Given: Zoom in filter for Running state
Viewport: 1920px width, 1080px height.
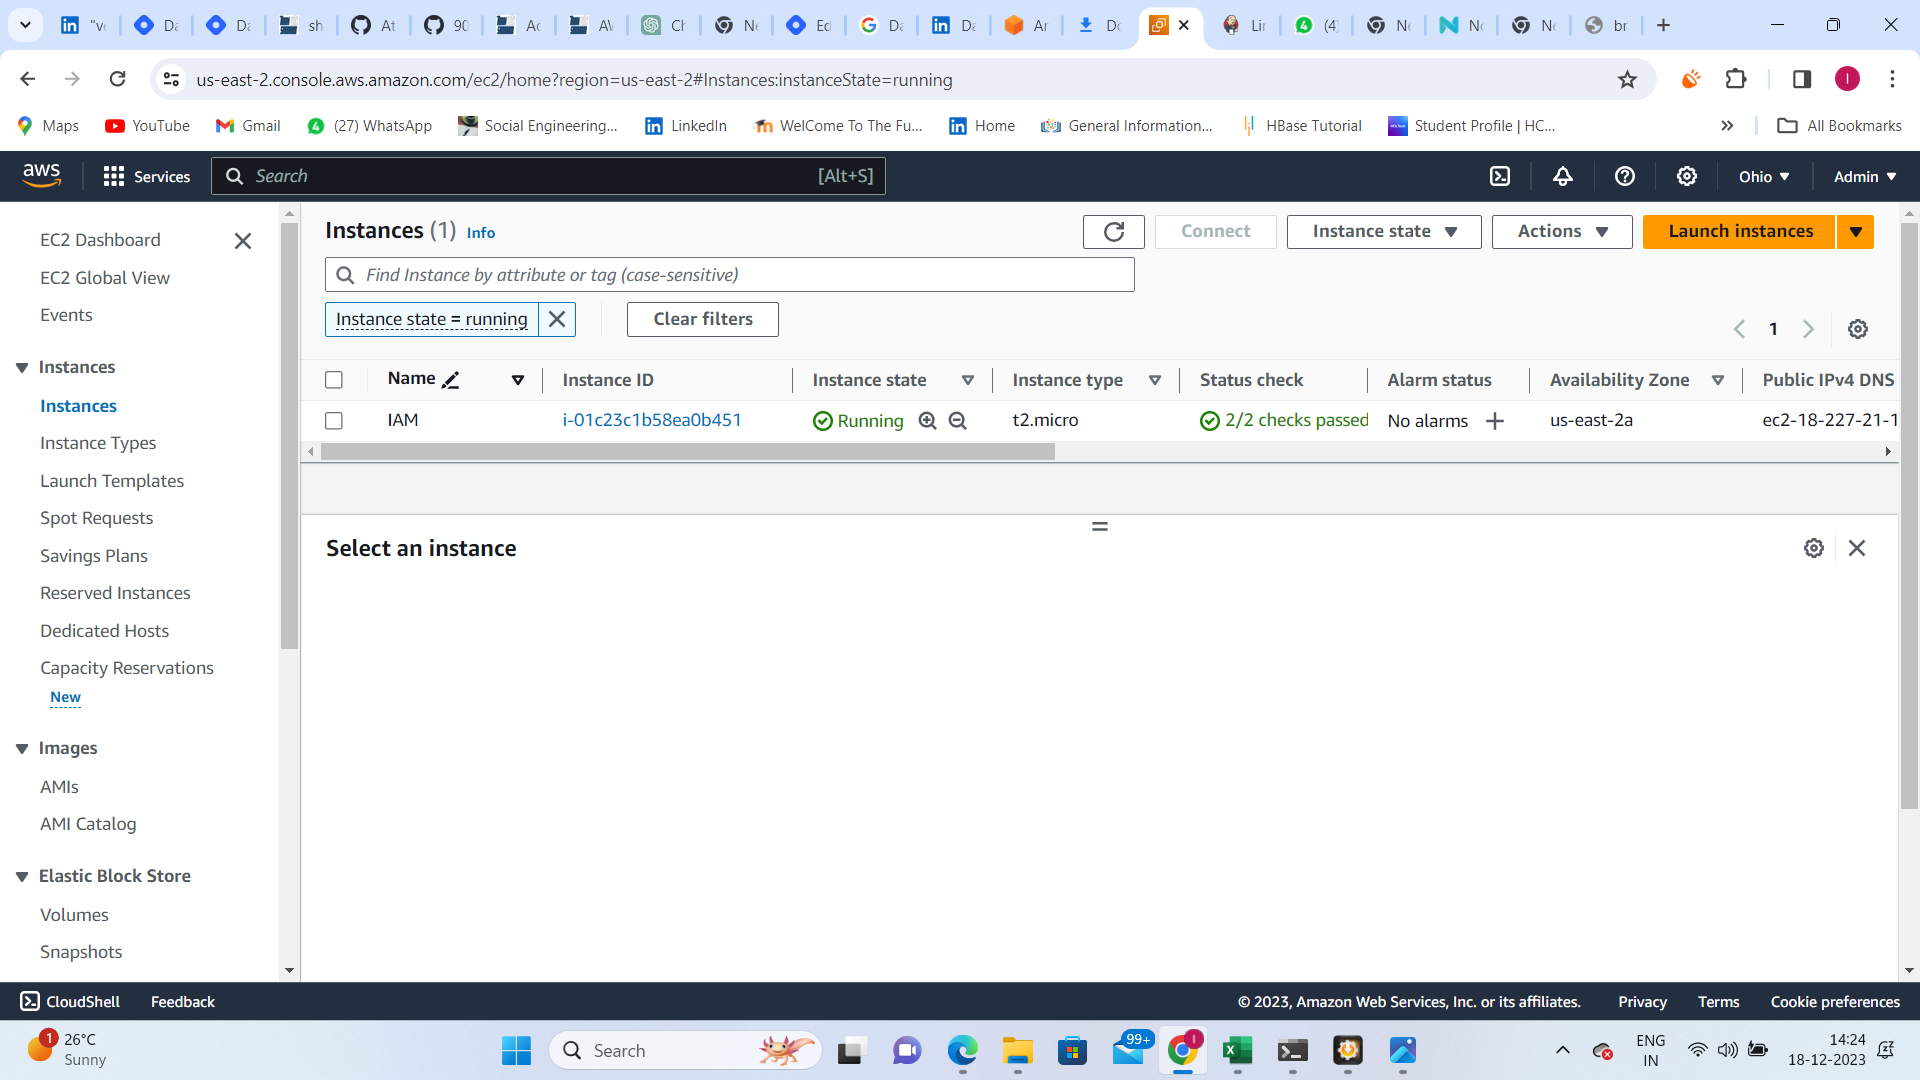Looking at the screenshot, I should [x=927, y=421].
